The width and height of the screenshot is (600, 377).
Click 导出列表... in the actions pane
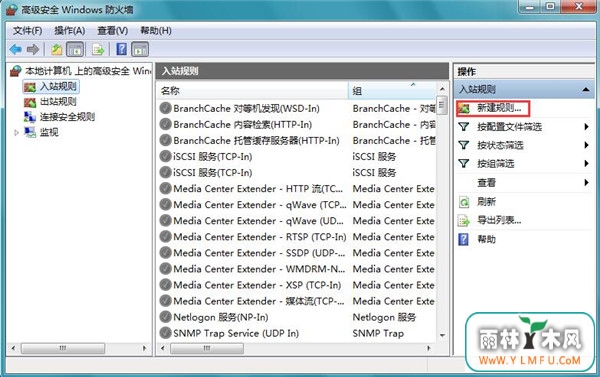tap(499, 220)
